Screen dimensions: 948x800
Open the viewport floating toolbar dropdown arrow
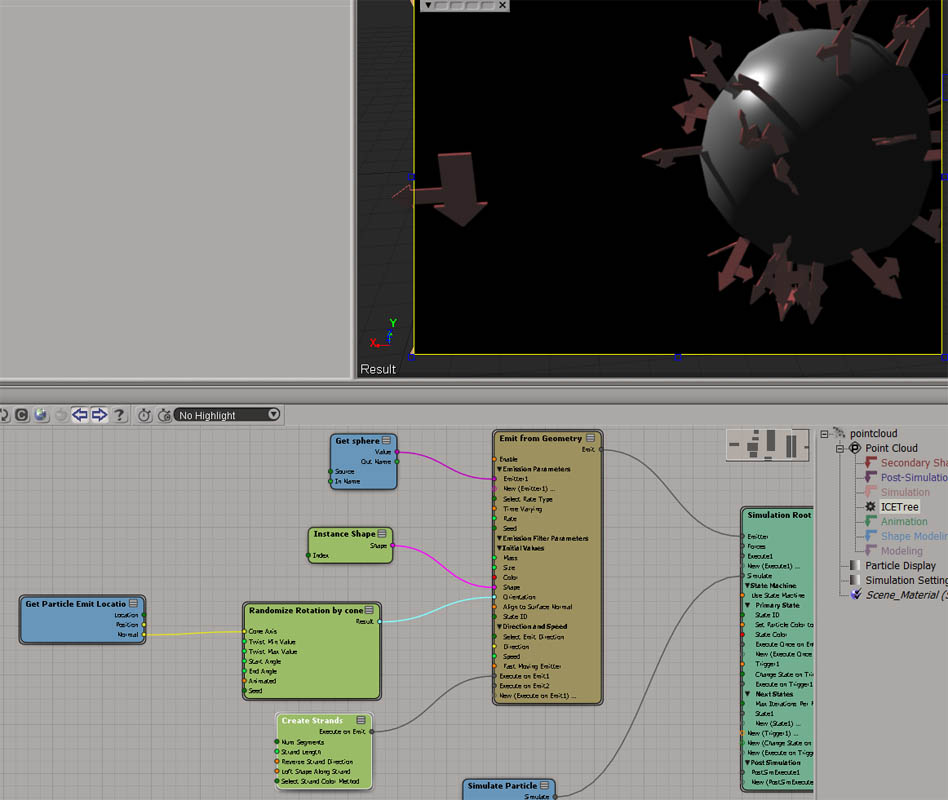[427, 5]
